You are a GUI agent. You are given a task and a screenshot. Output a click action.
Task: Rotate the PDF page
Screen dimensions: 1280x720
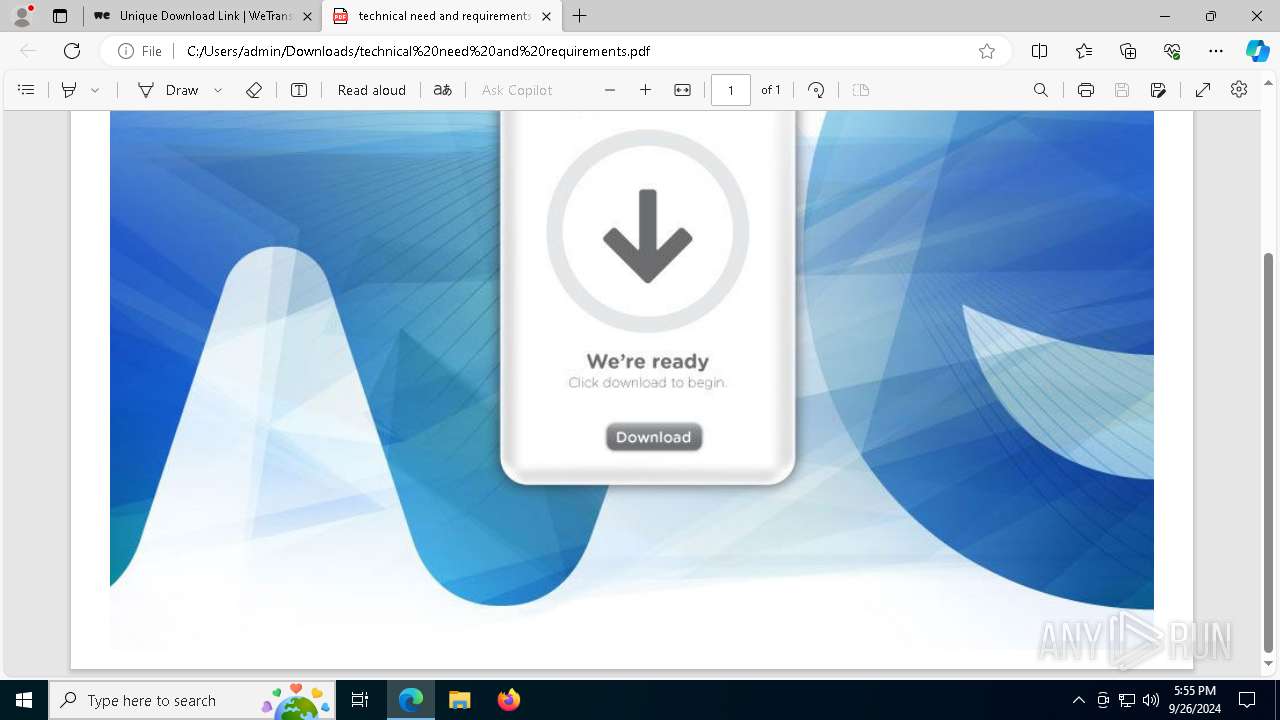click(816, 90)
